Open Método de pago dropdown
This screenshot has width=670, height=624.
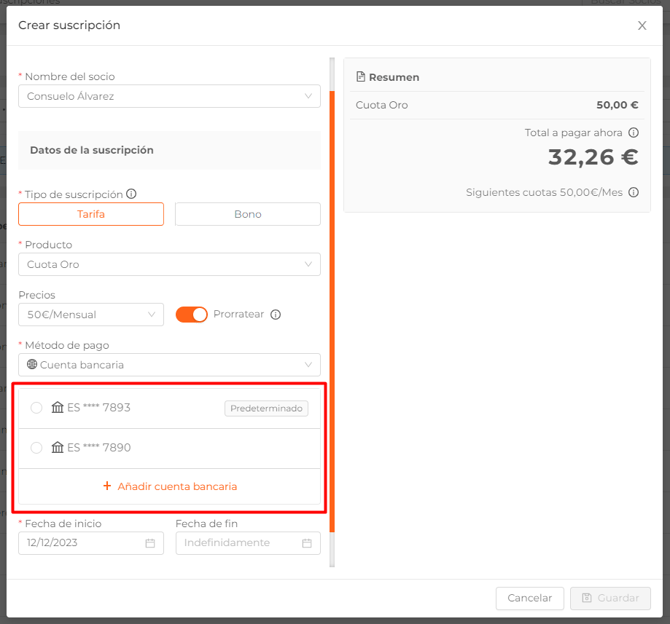click(x=169, y=365)
